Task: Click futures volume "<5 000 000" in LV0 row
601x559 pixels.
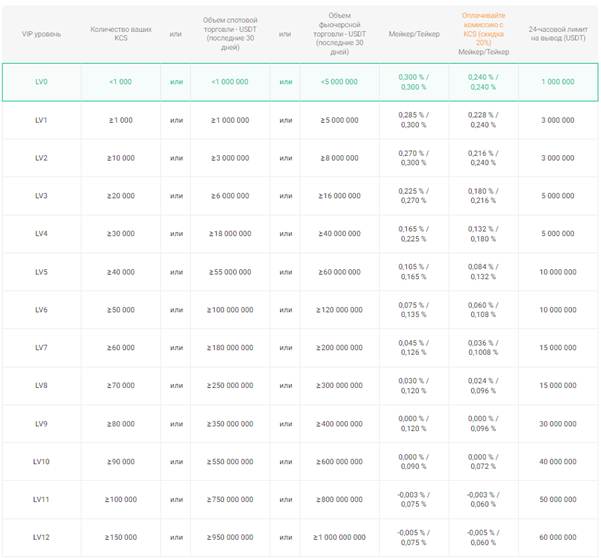Action: (x=339, y=82)
